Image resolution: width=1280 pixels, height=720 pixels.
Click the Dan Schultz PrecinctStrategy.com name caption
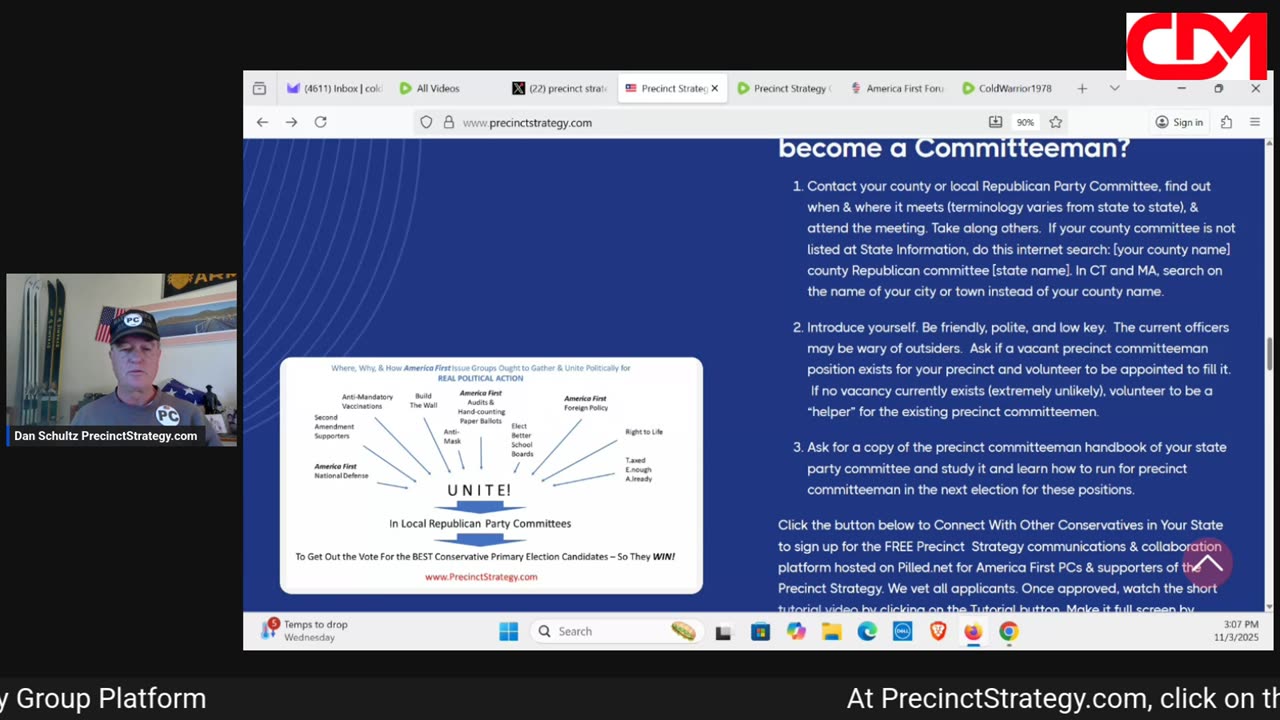click(x=105, y=436)
